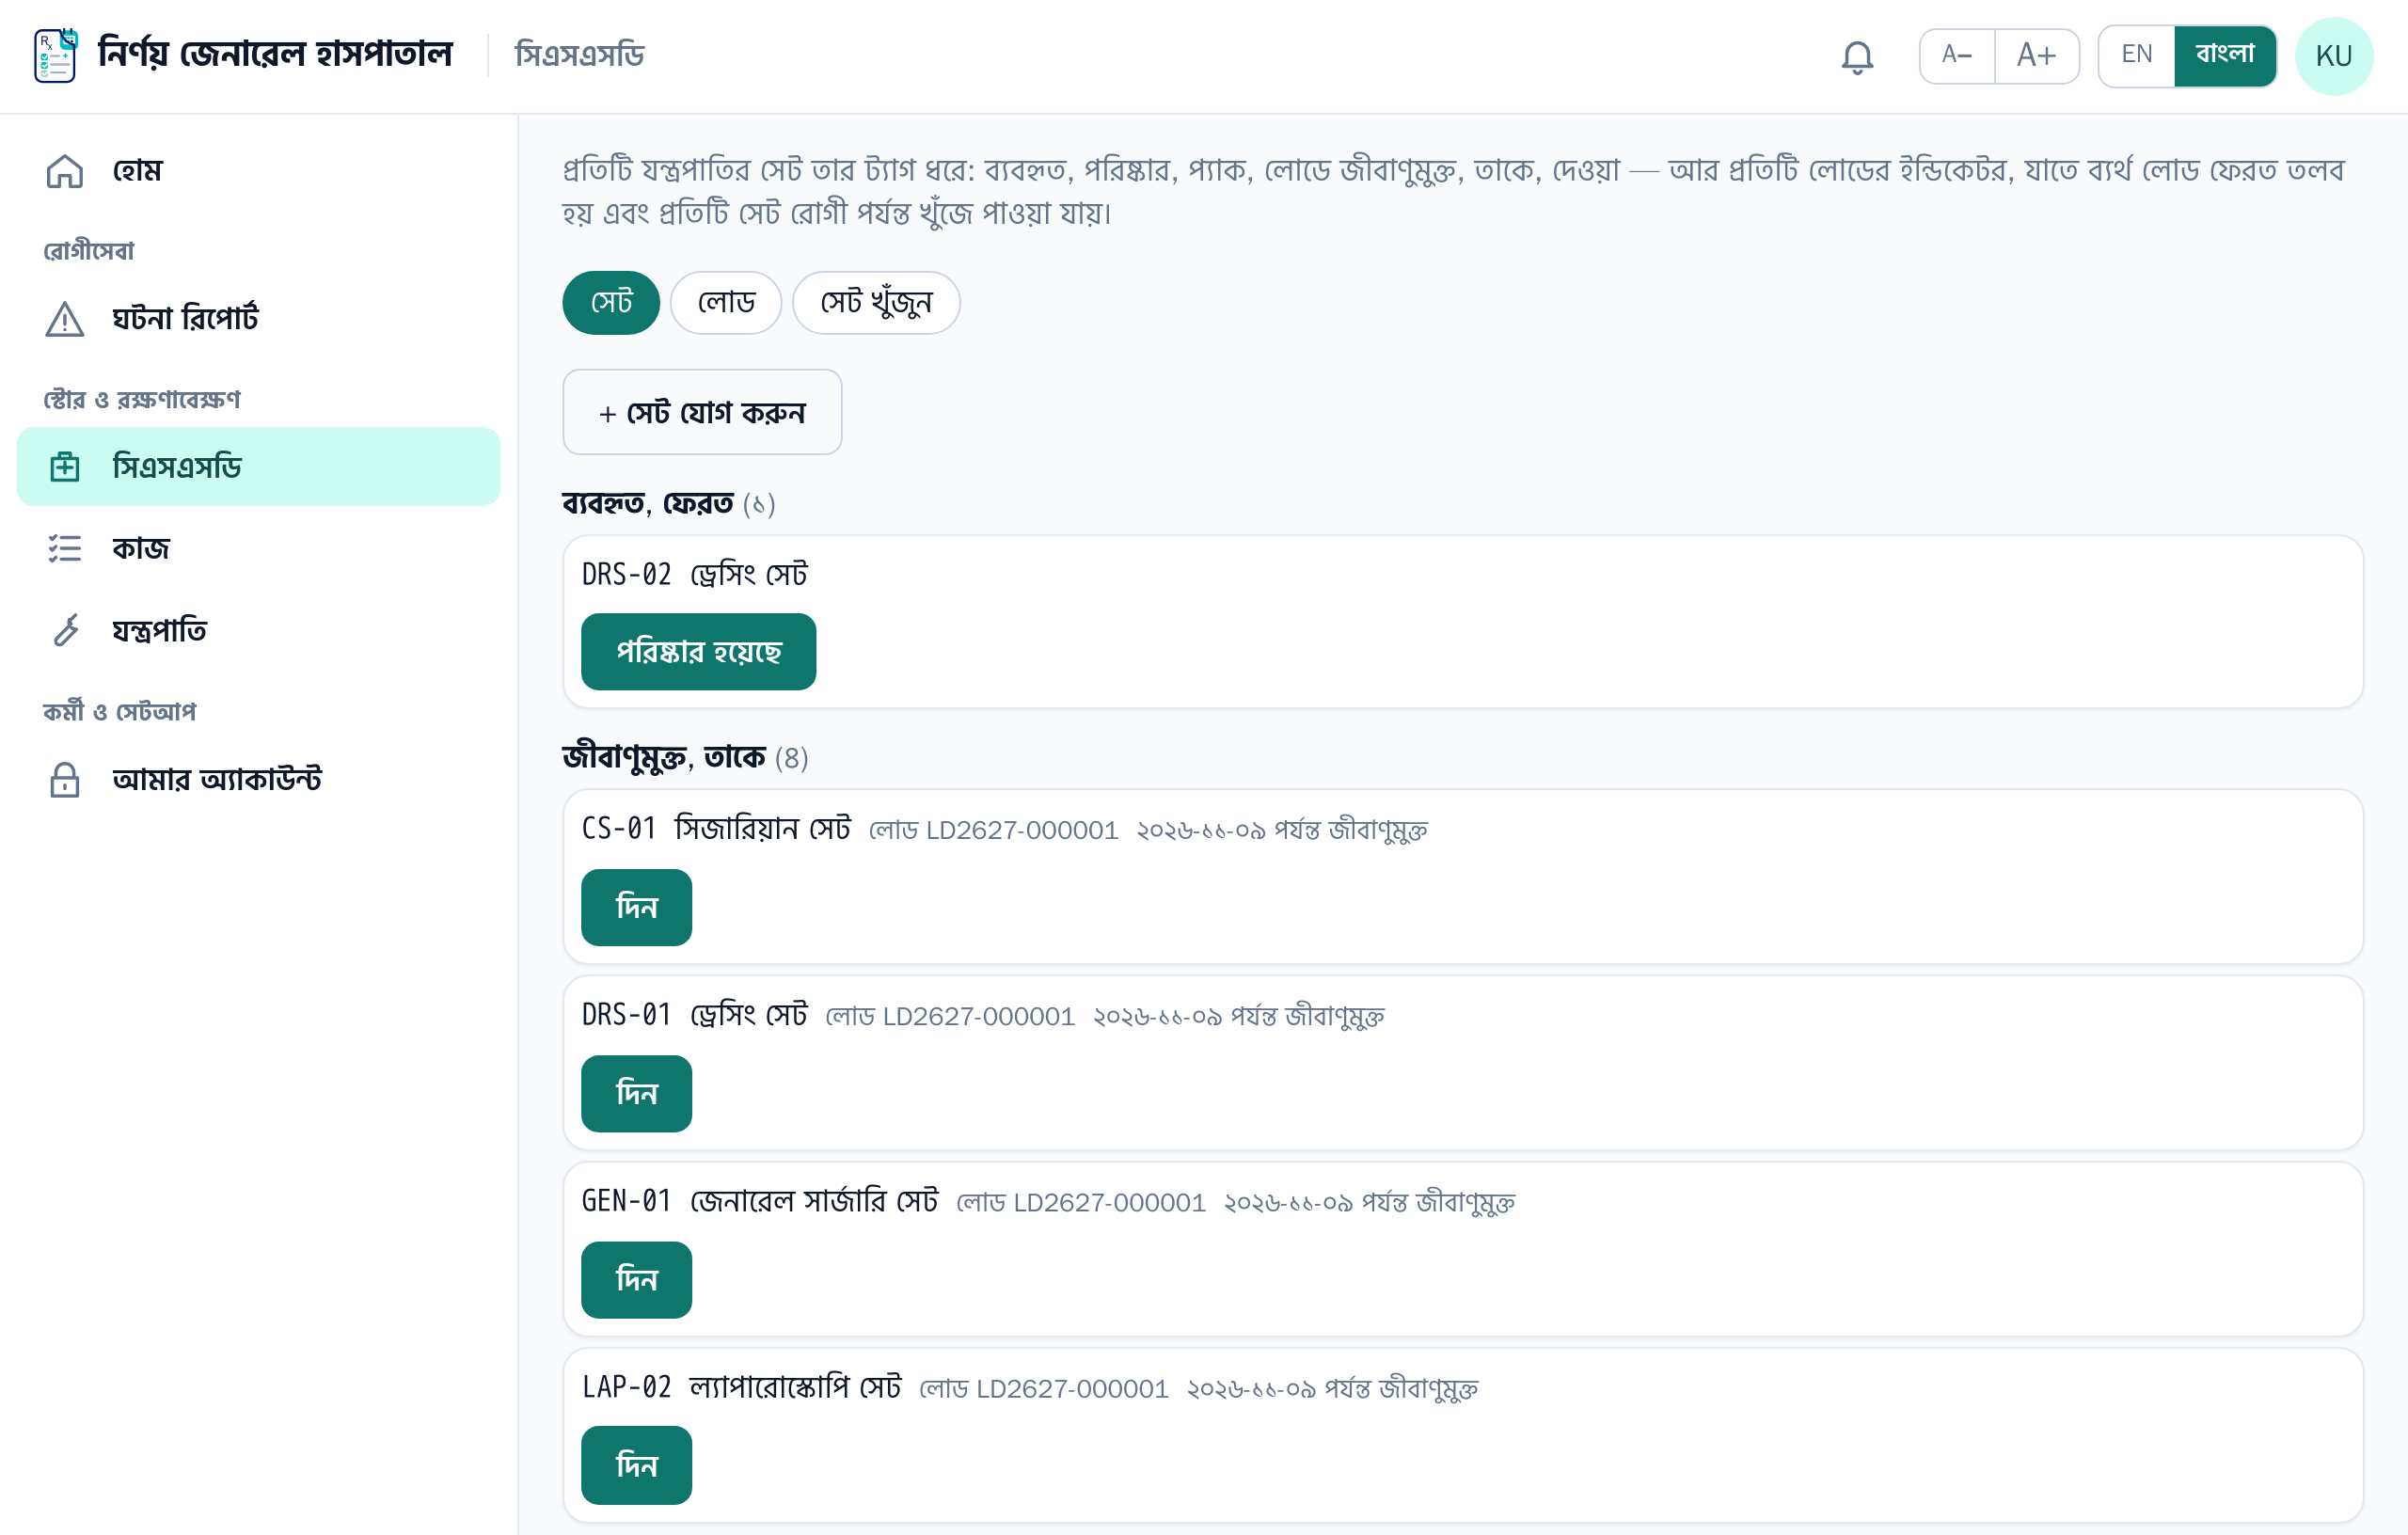Click দিন for GEN-01 জেনারেল সার্জারি সেট
This screenshot has width=2408, height=1535.
click(x=636, y=1280)
